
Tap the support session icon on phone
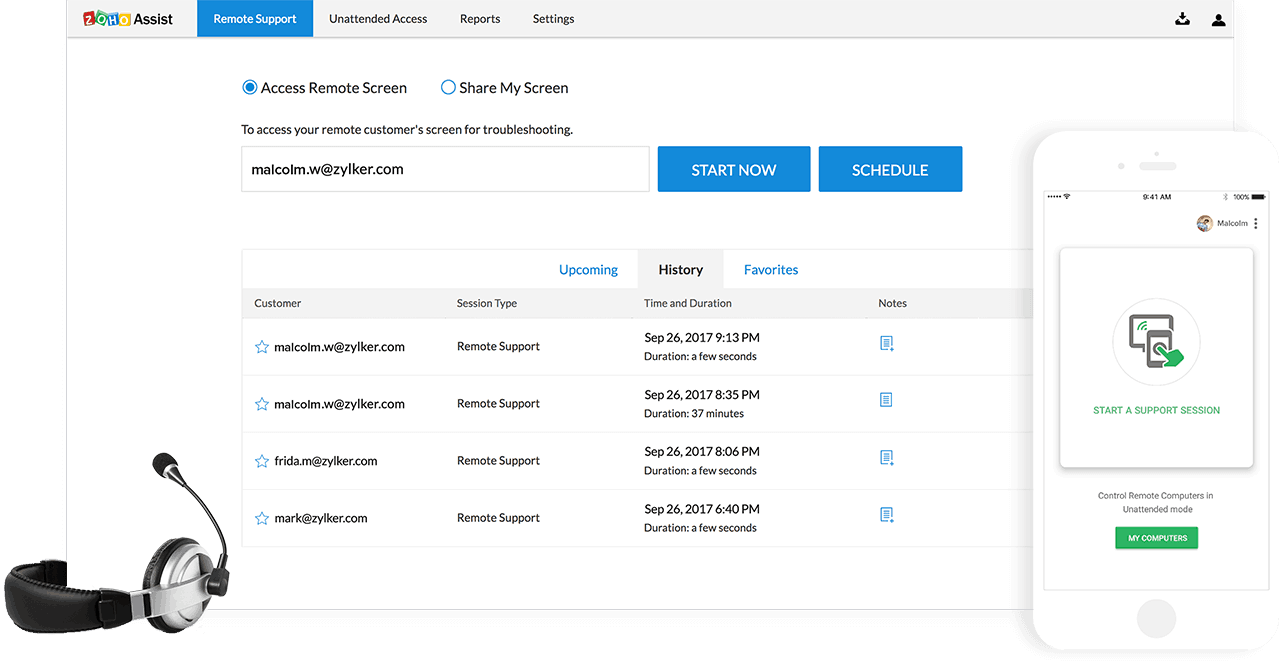(x=1156, y=342)
